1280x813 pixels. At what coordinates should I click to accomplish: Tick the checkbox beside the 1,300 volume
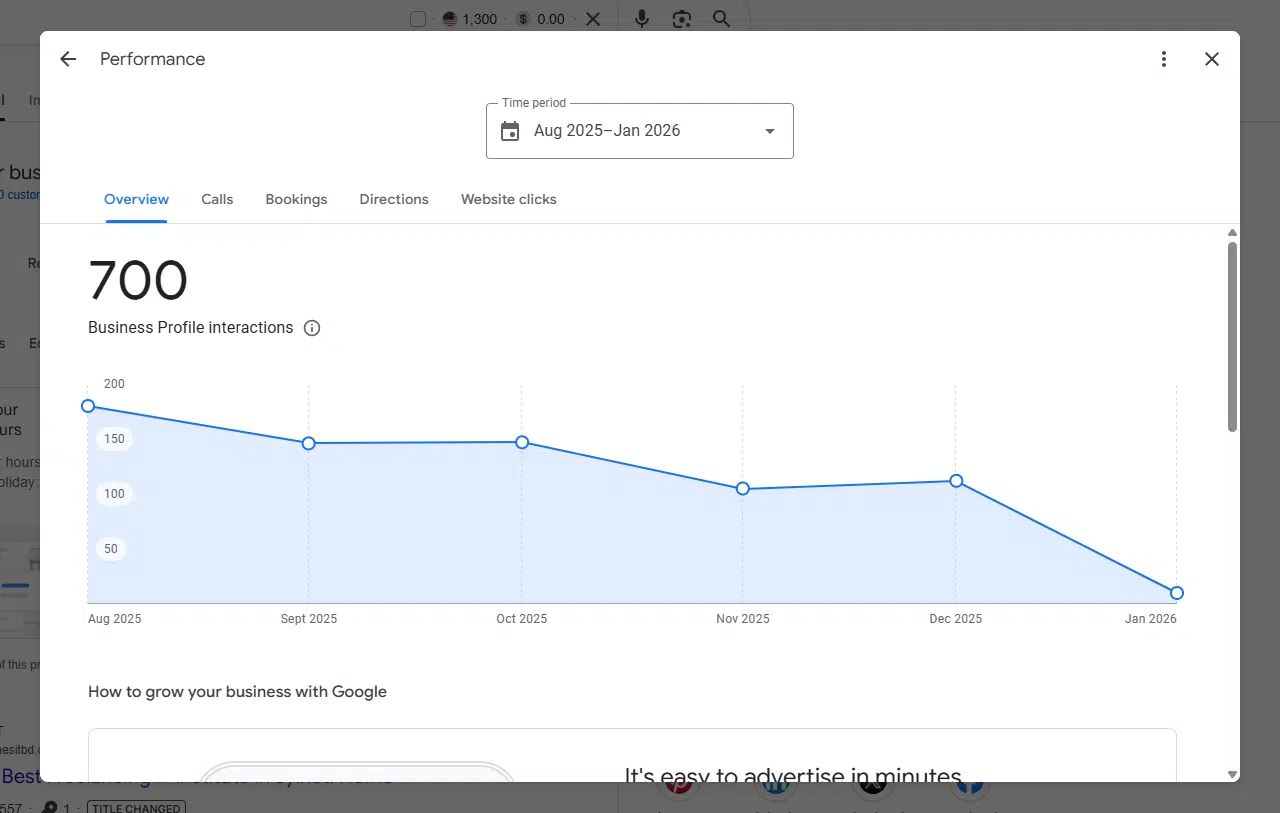(418, 19)
